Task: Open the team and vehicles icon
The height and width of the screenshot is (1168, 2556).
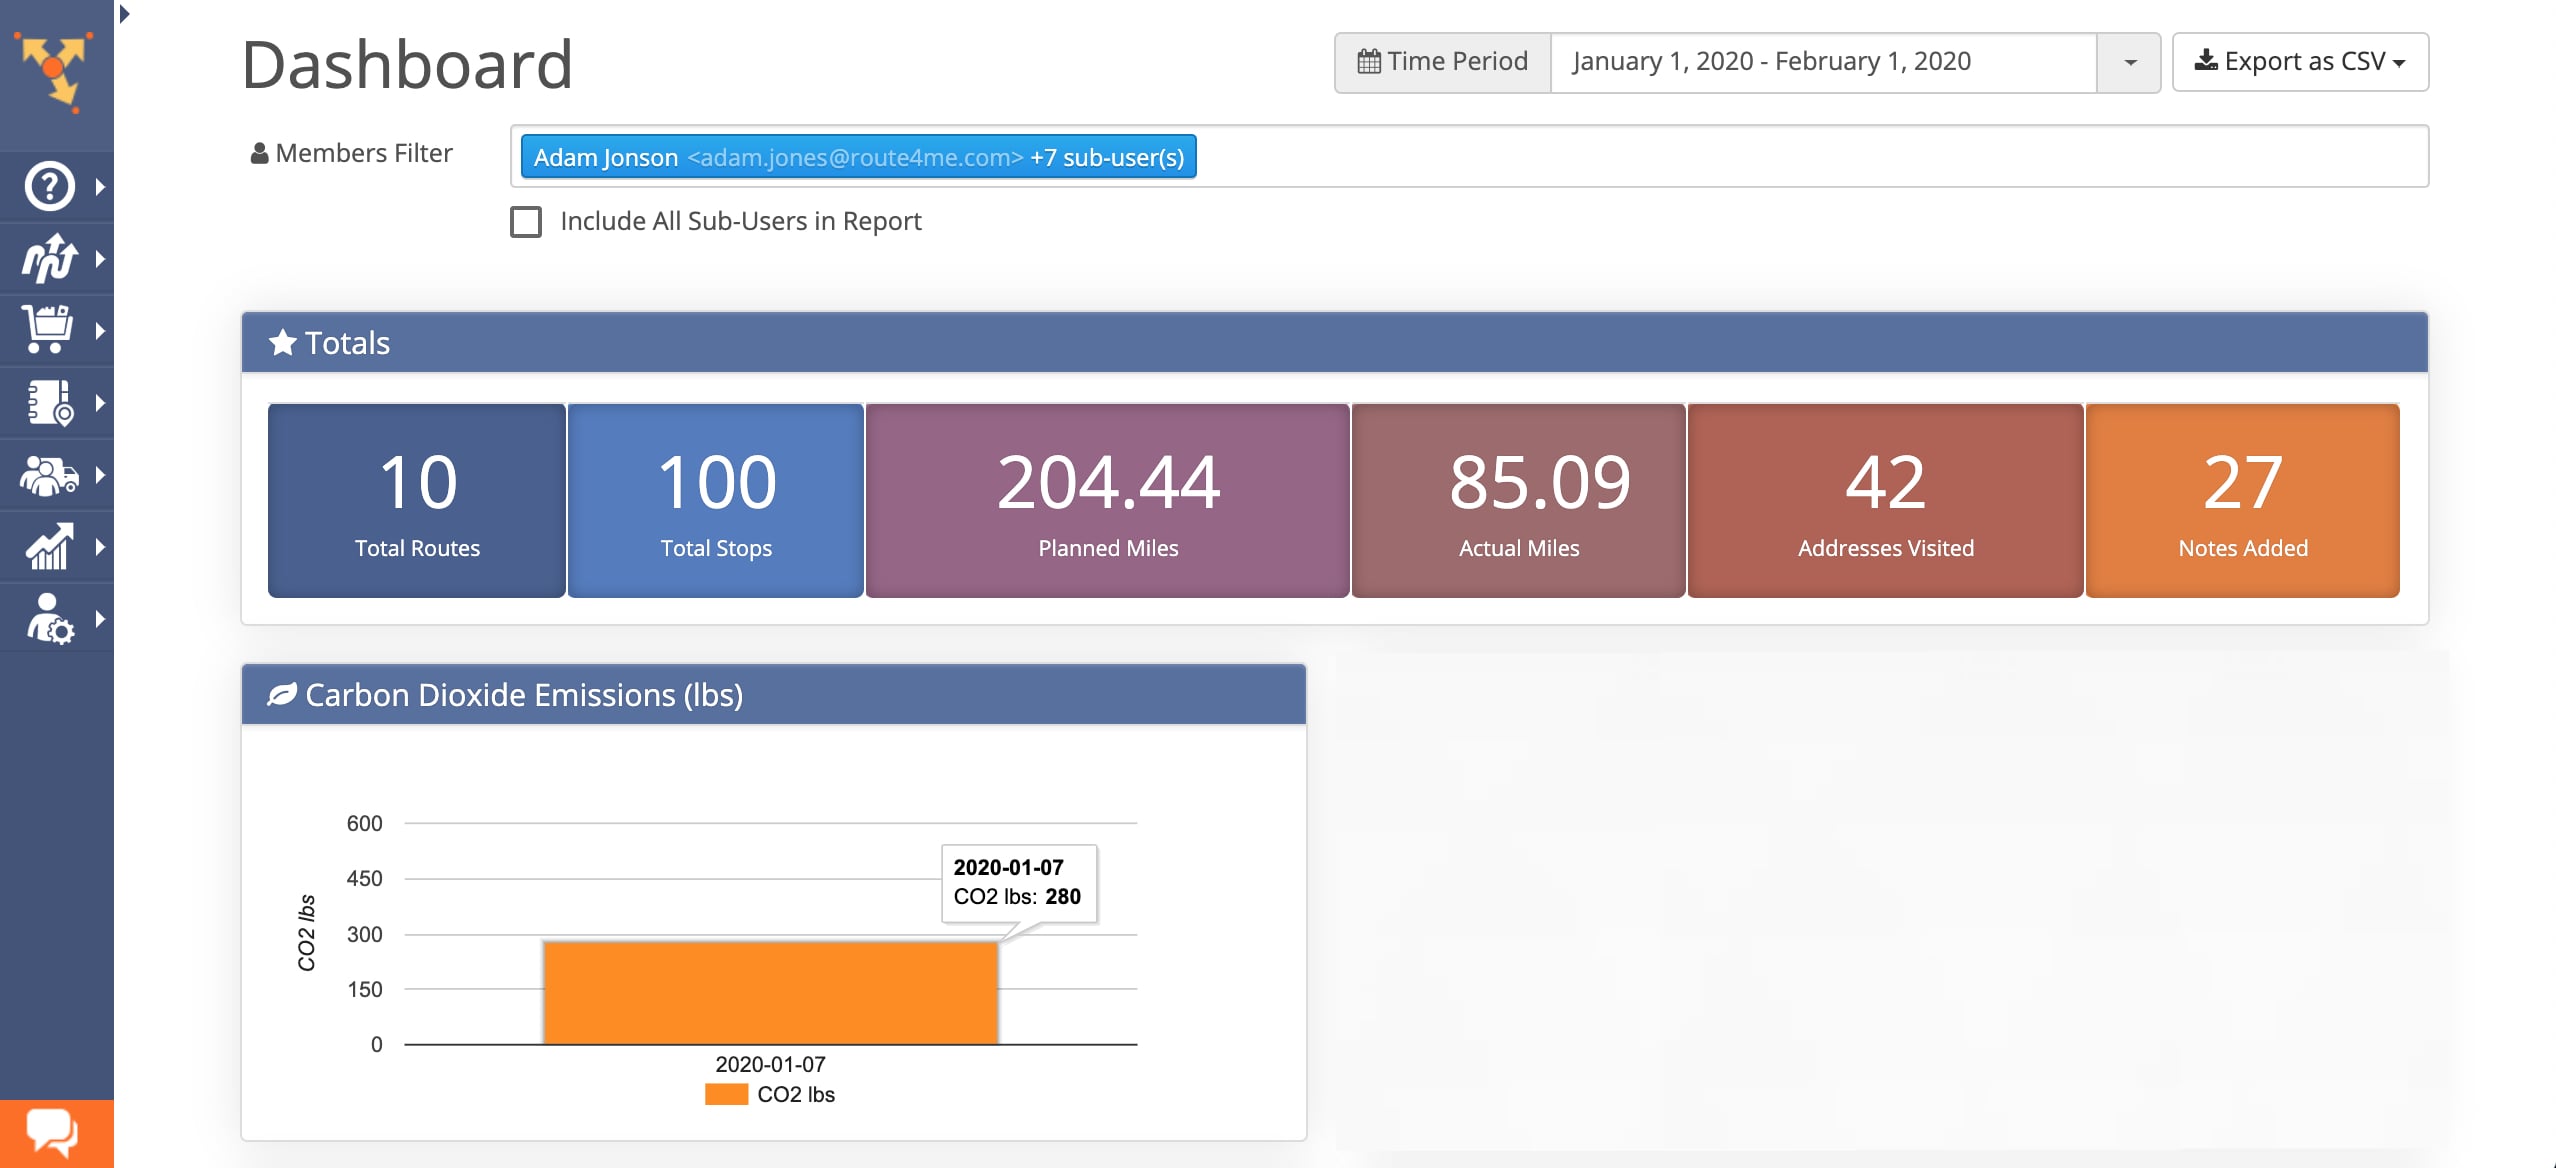Action: [49, 475]
